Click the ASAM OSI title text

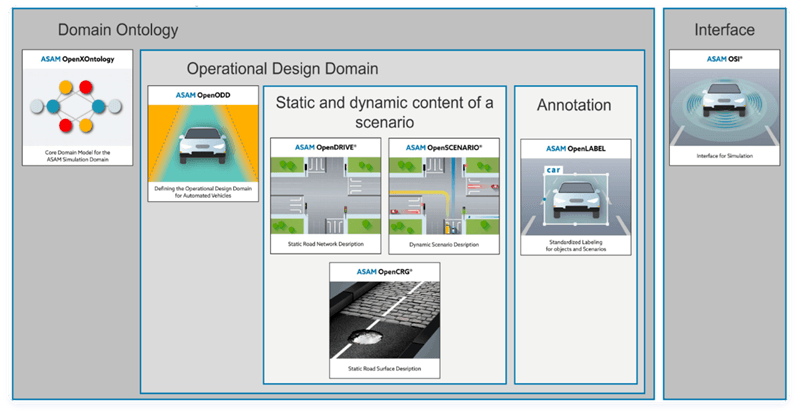coord(724,59)
